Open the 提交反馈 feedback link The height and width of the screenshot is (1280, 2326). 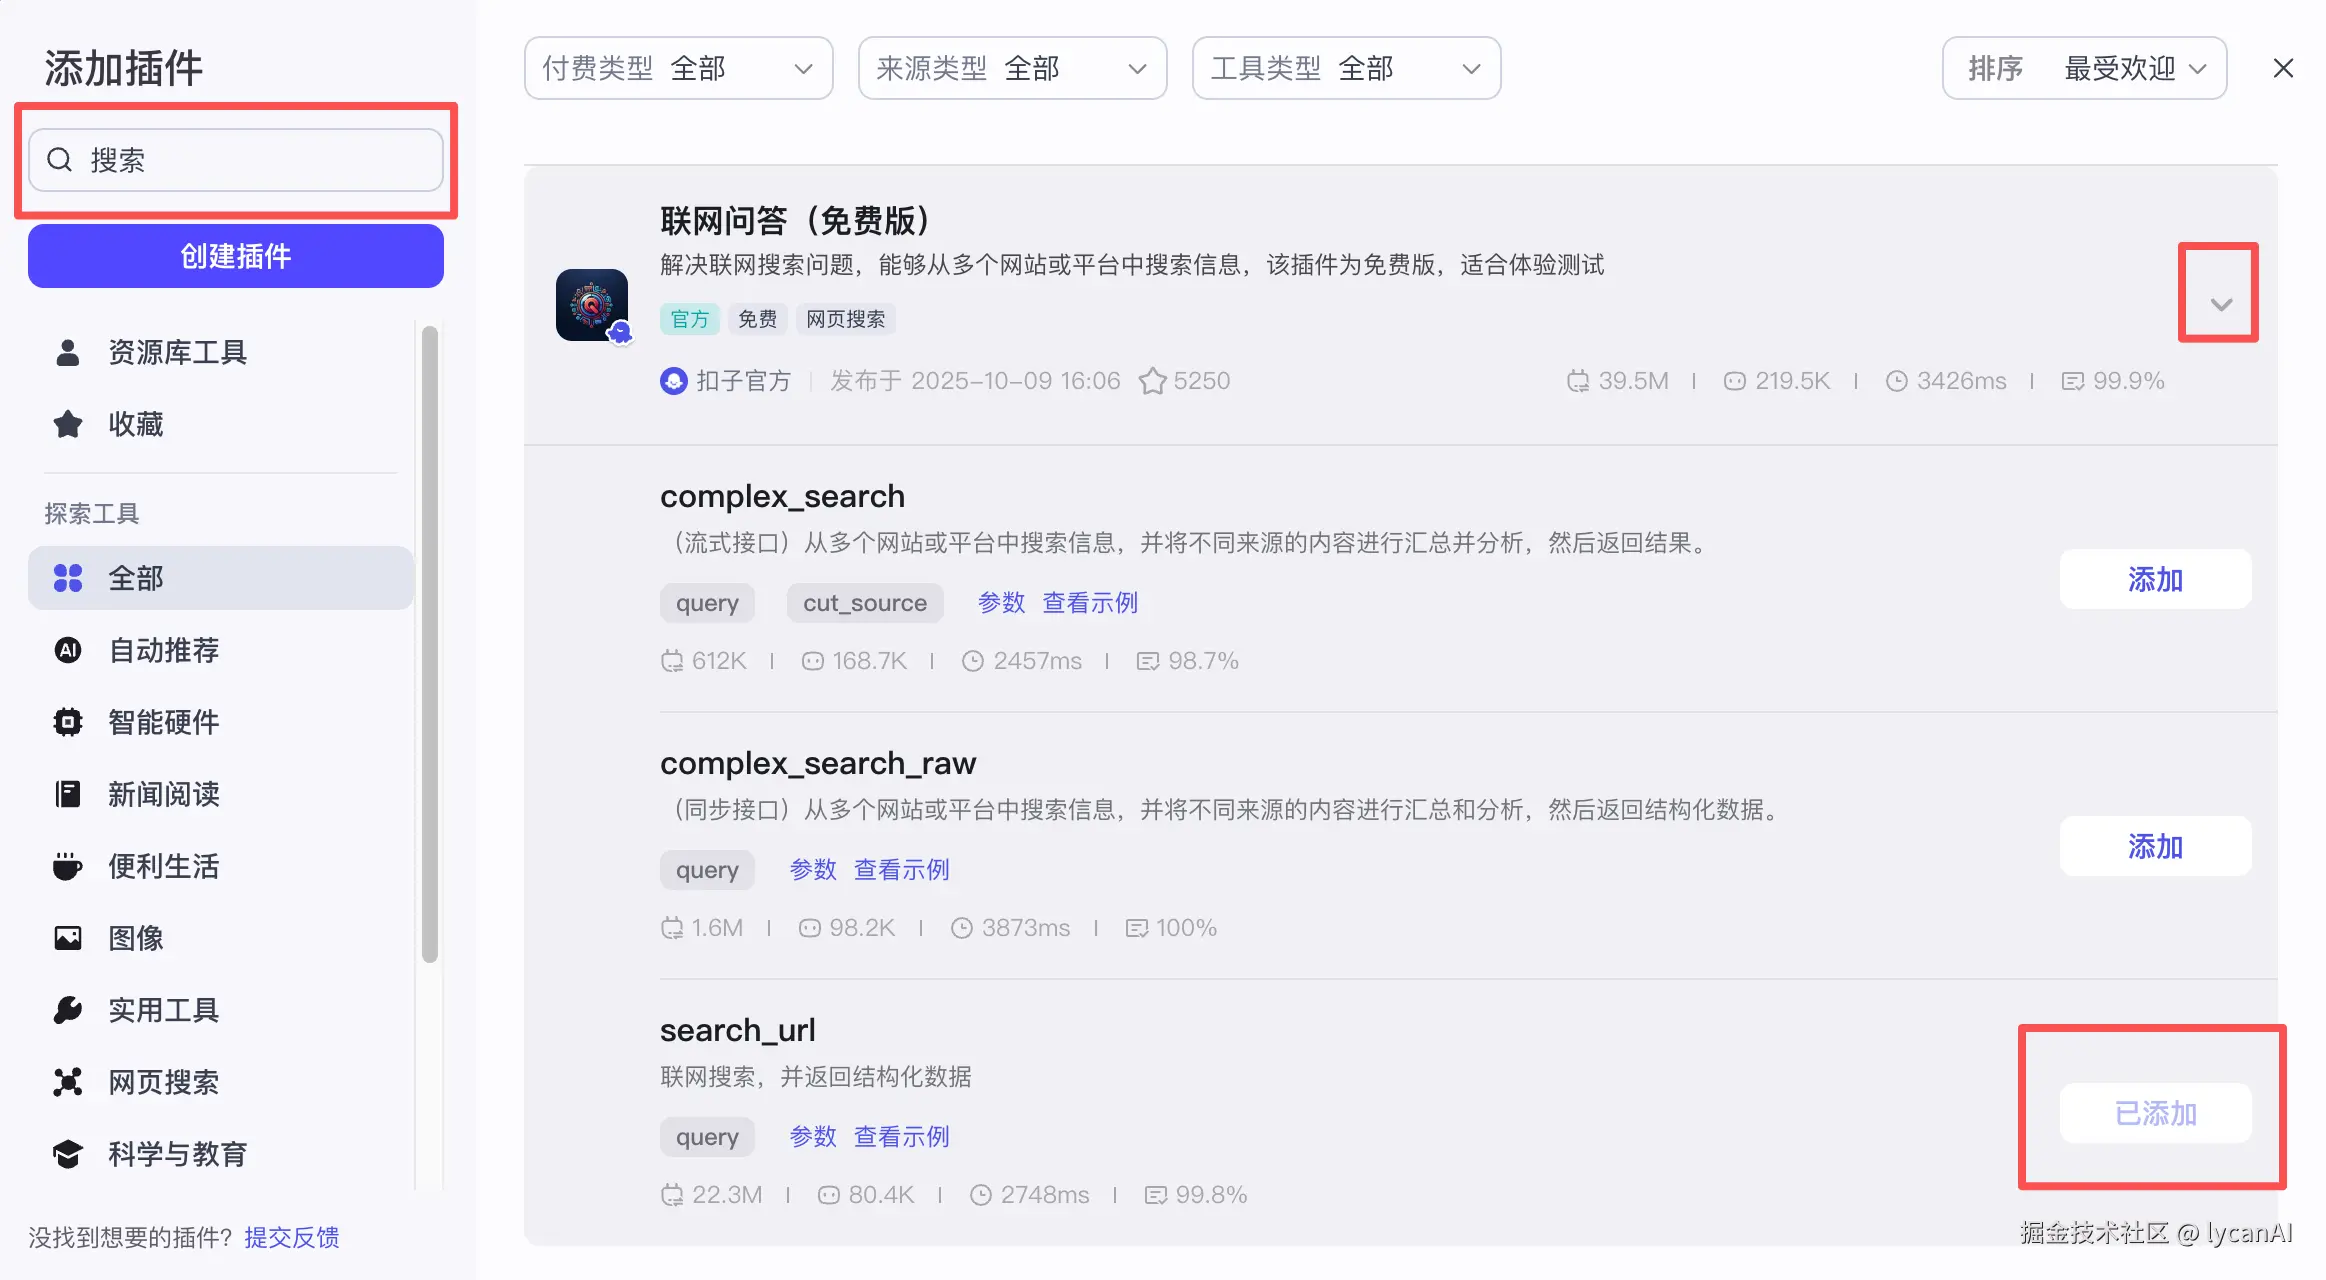point(291,1236)
